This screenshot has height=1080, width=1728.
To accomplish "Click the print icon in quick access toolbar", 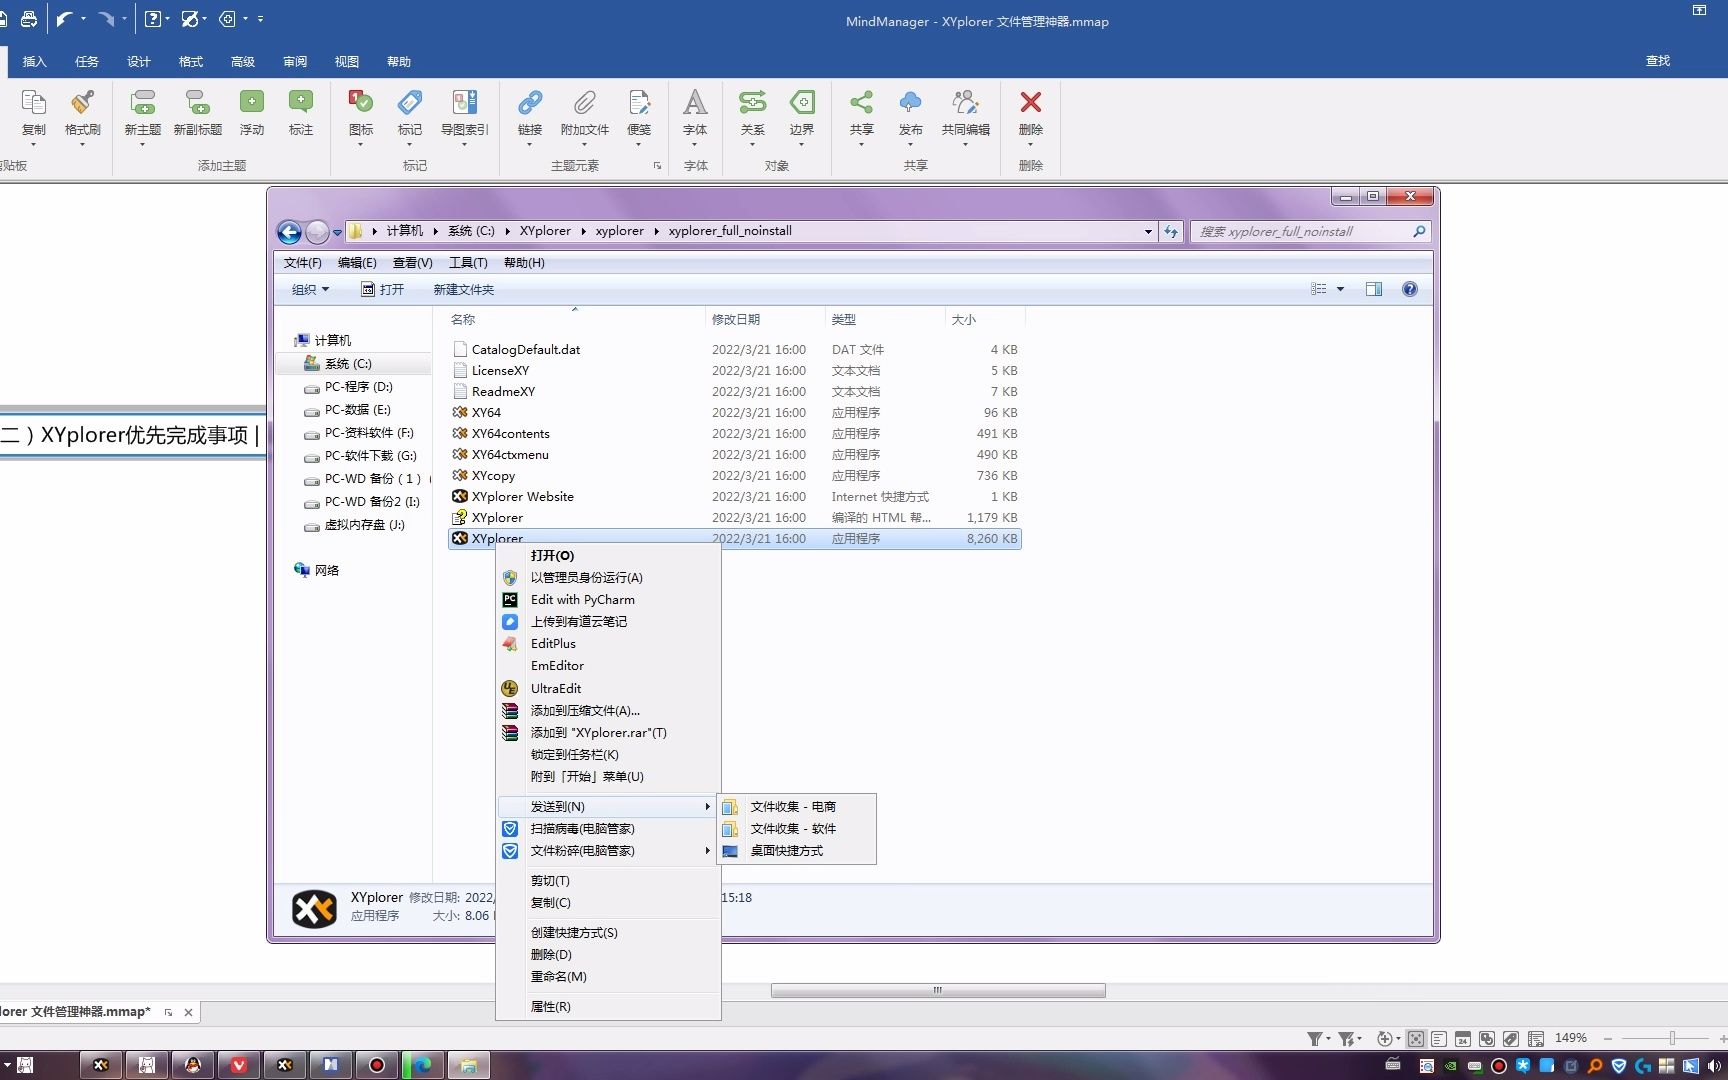I will (x=29, y=19).
